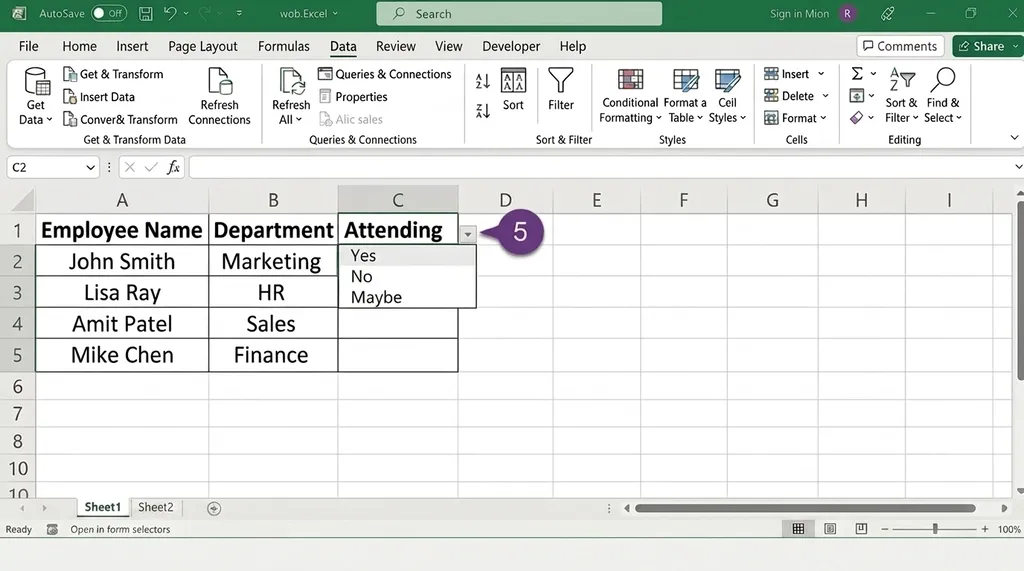Choose Yes from dropdown list
Viewport: 1024px width, 571px height.
pos(407,255)
